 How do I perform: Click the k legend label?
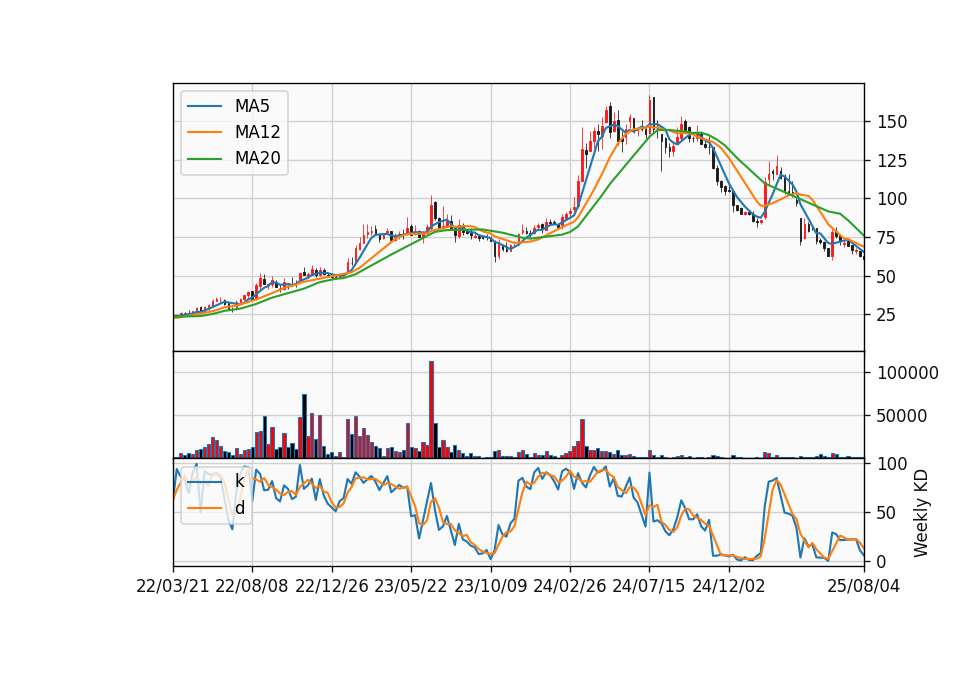click(x=239, y=481)
